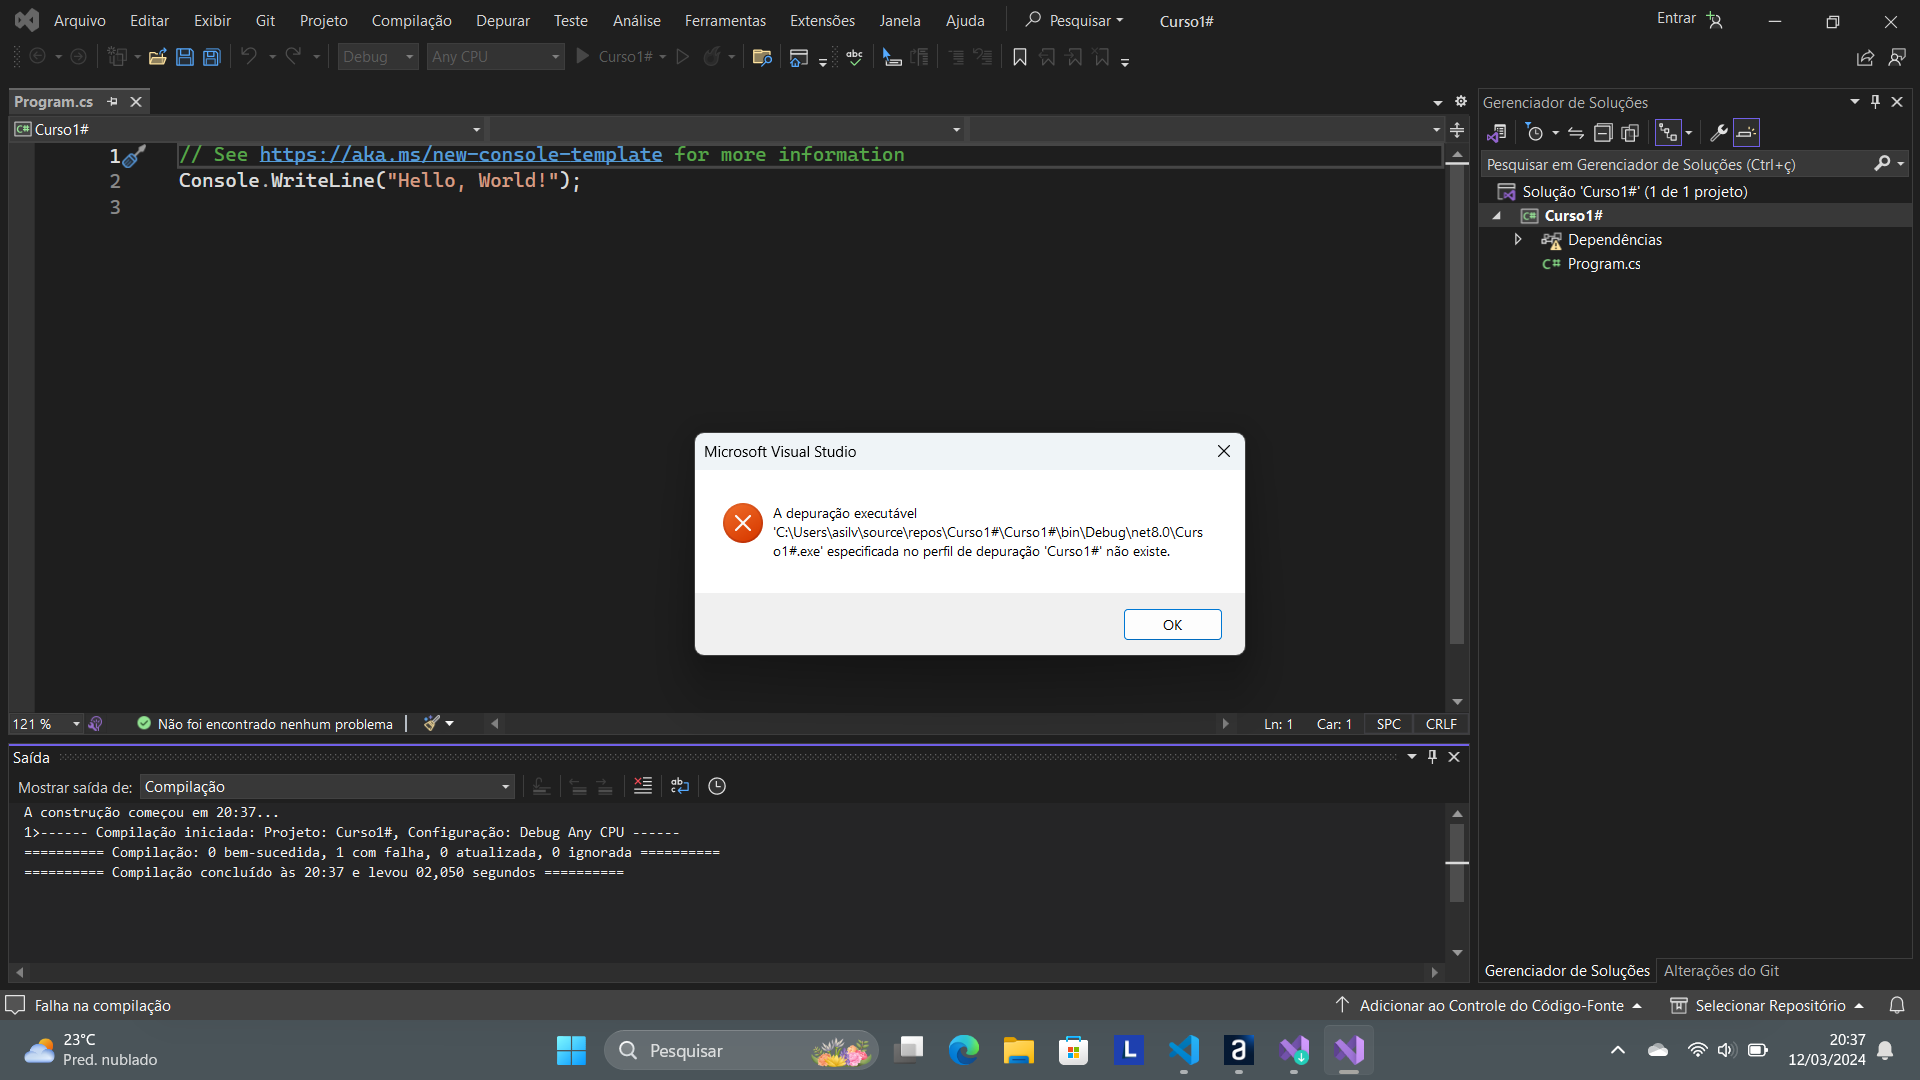Click OK in the error dialog
This screenshot has height=1080, width=1920.
click(x=1172, y=625)
